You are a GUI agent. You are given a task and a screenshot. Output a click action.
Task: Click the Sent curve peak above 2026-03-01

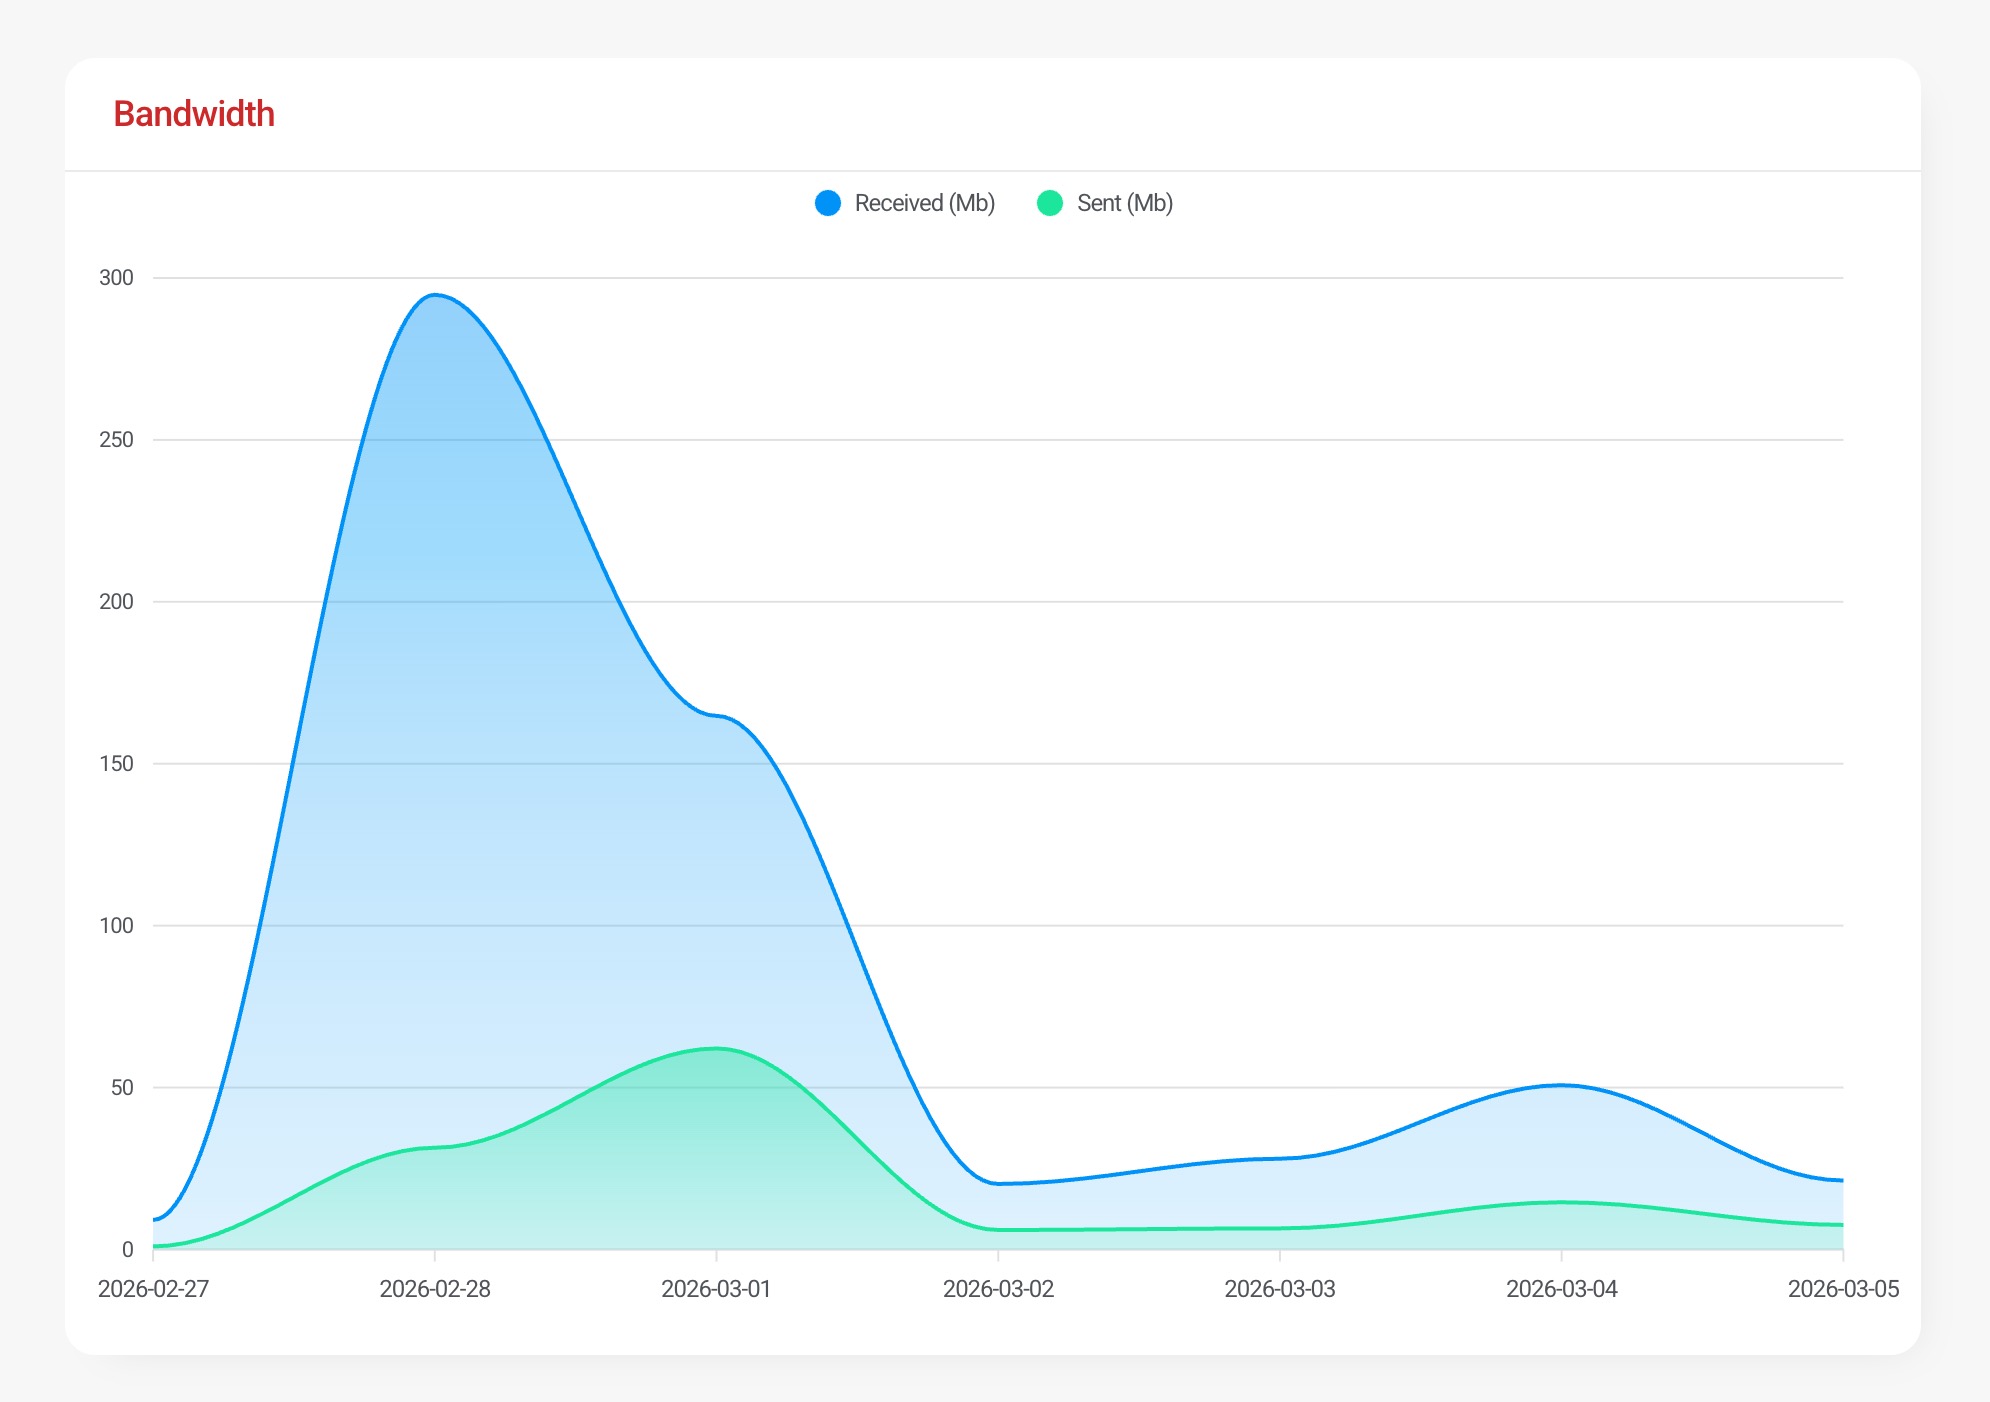[716, 1048]
